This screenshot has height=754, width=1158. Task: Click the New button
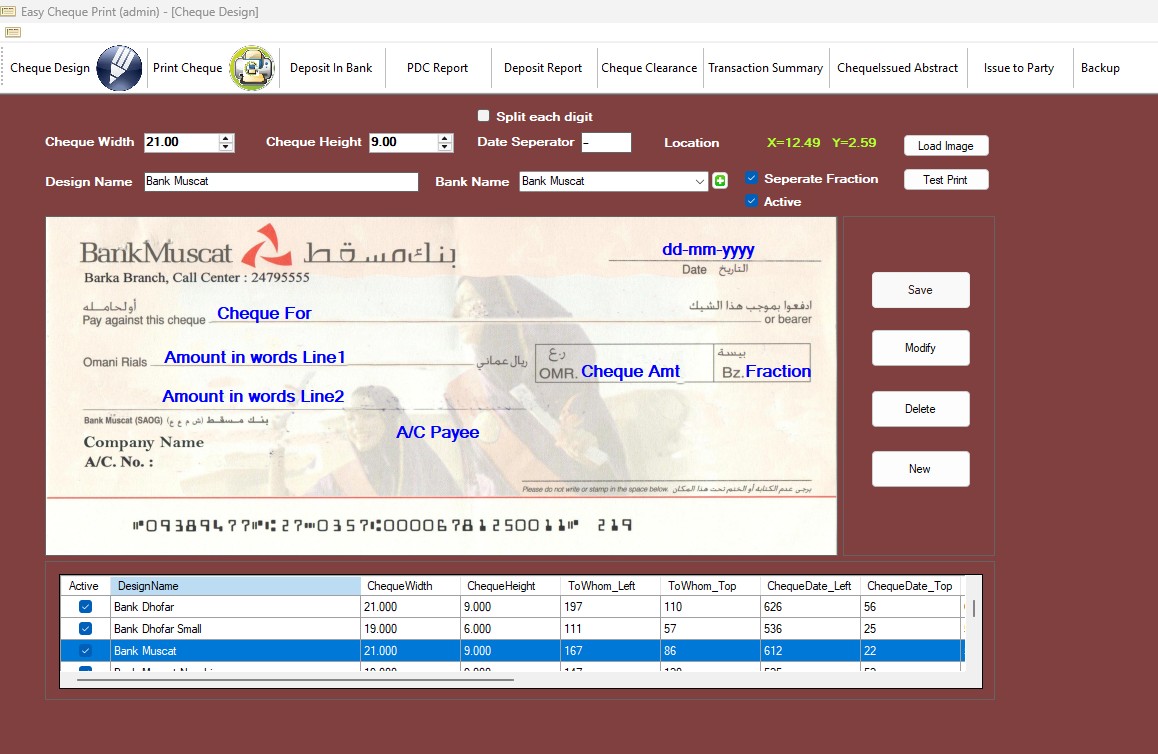[x=920, y=469]
